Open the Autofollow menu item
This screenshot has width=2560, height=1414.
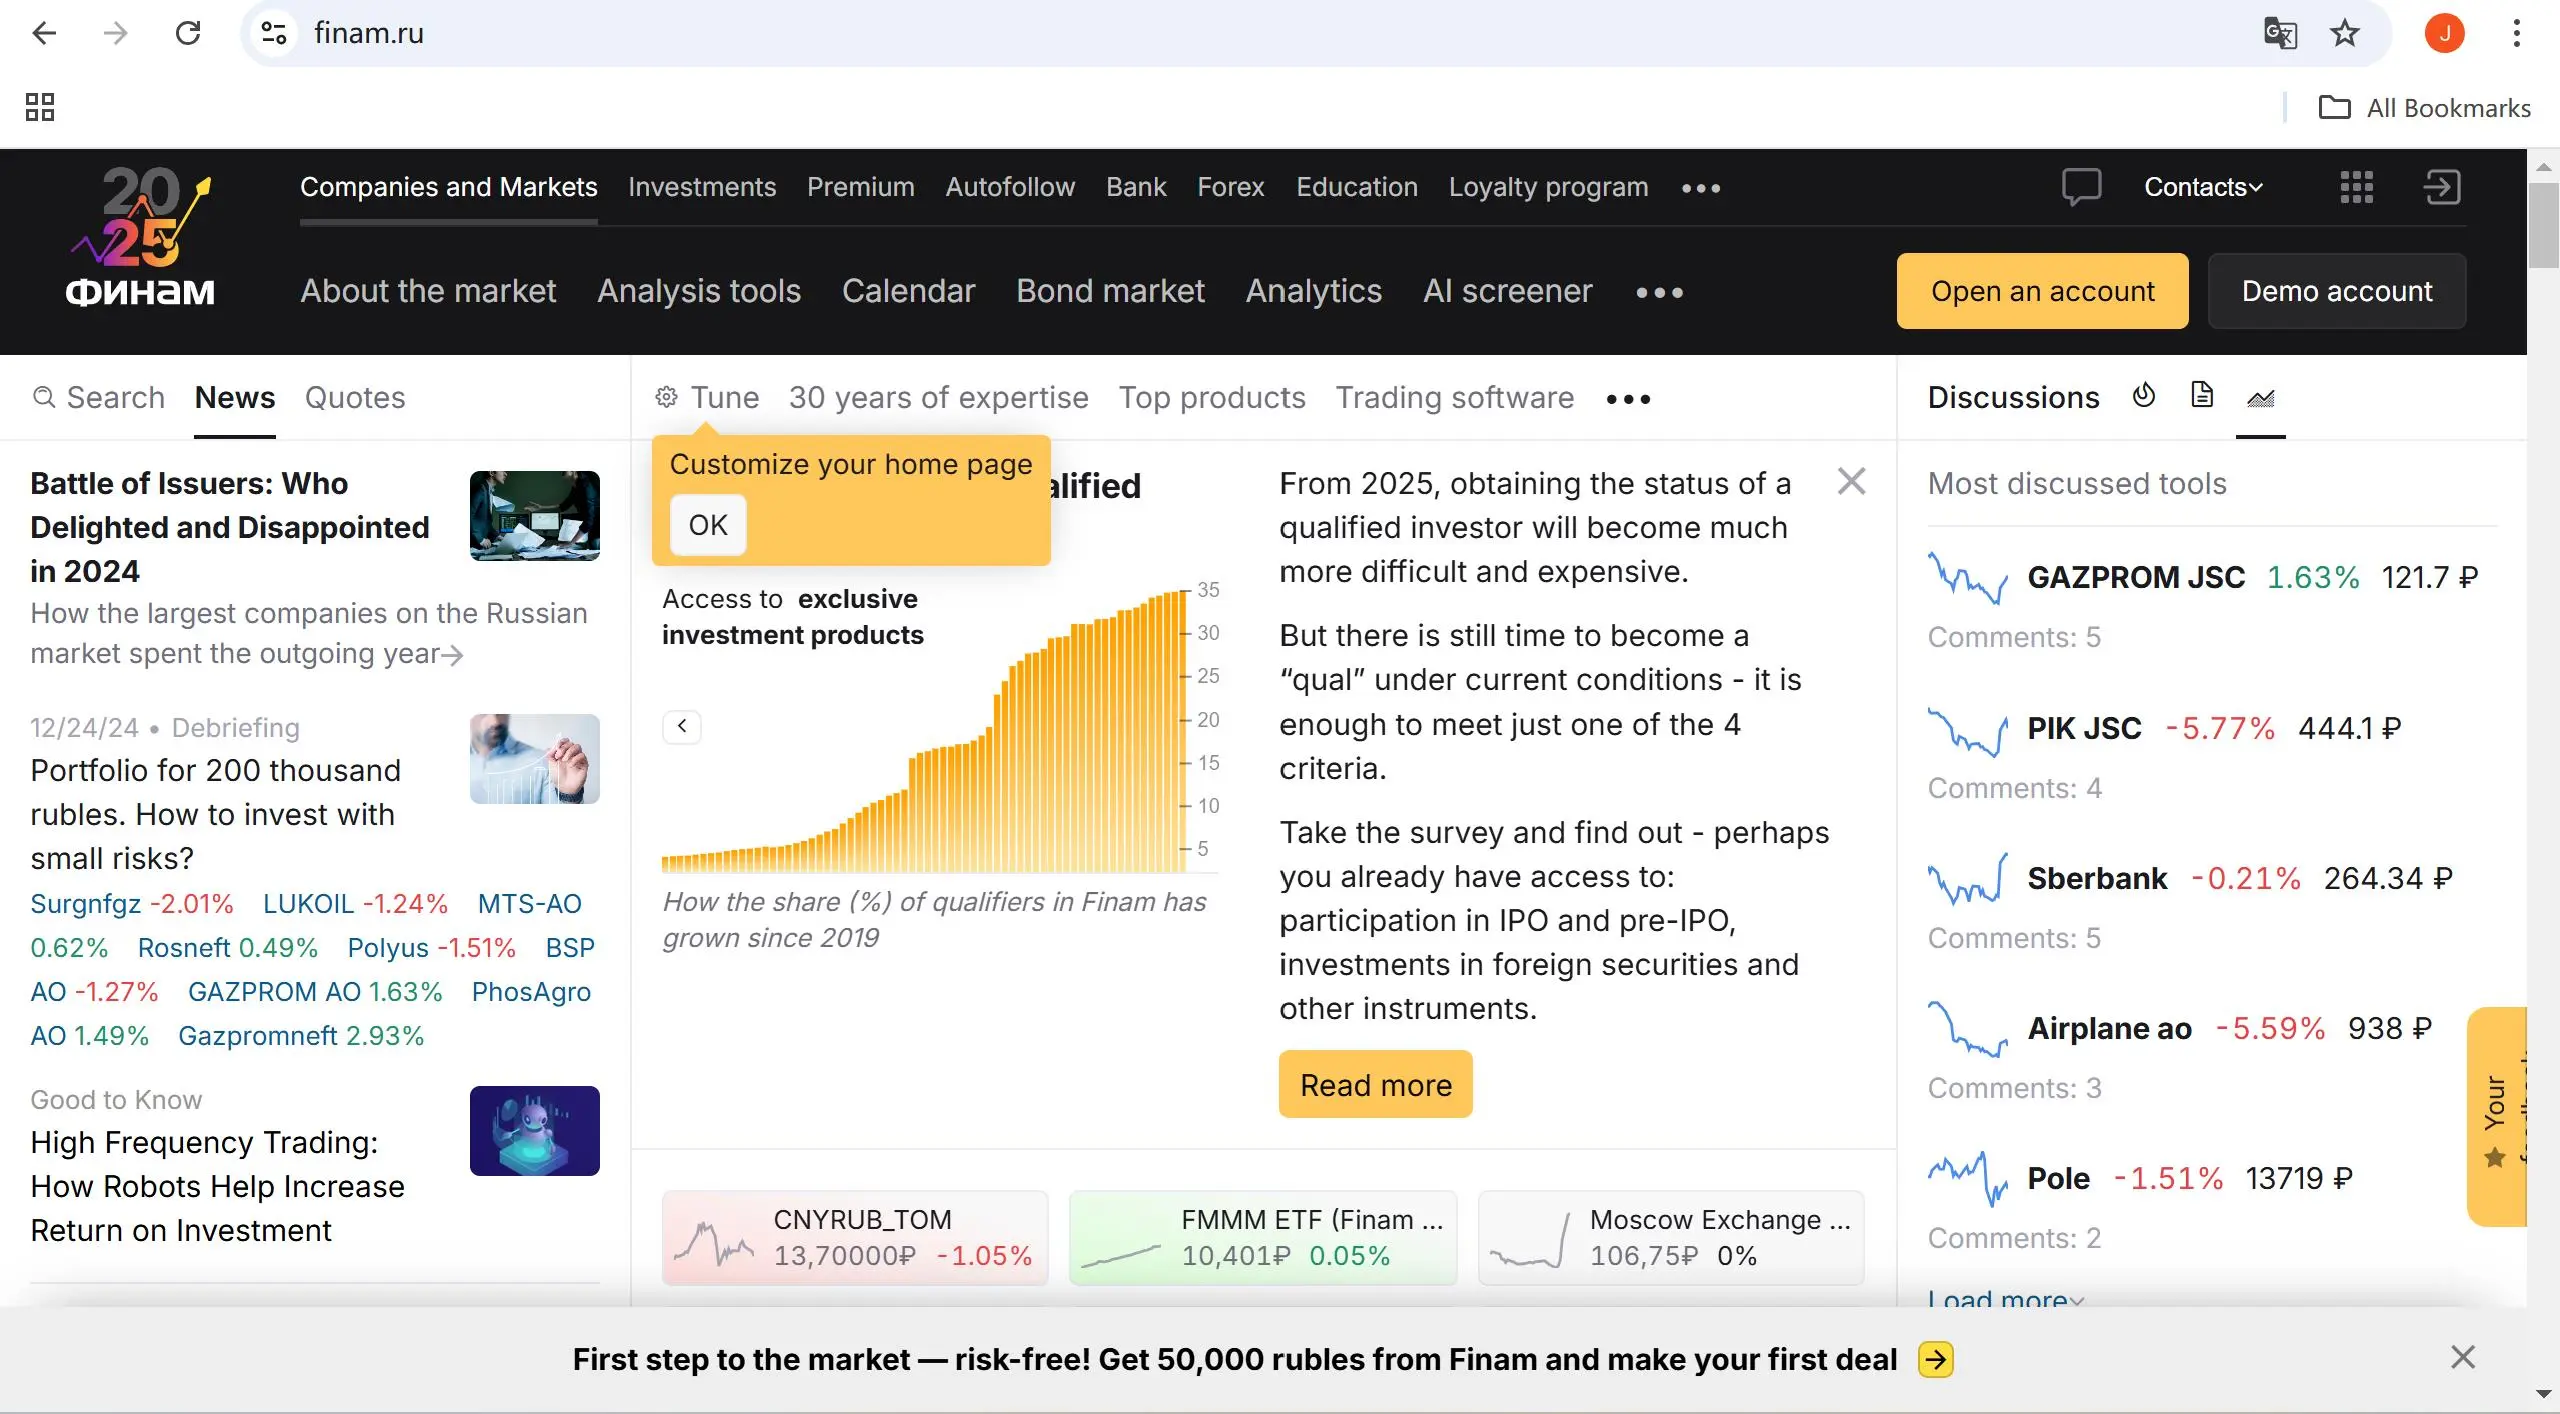click(x=1010, y=187)
